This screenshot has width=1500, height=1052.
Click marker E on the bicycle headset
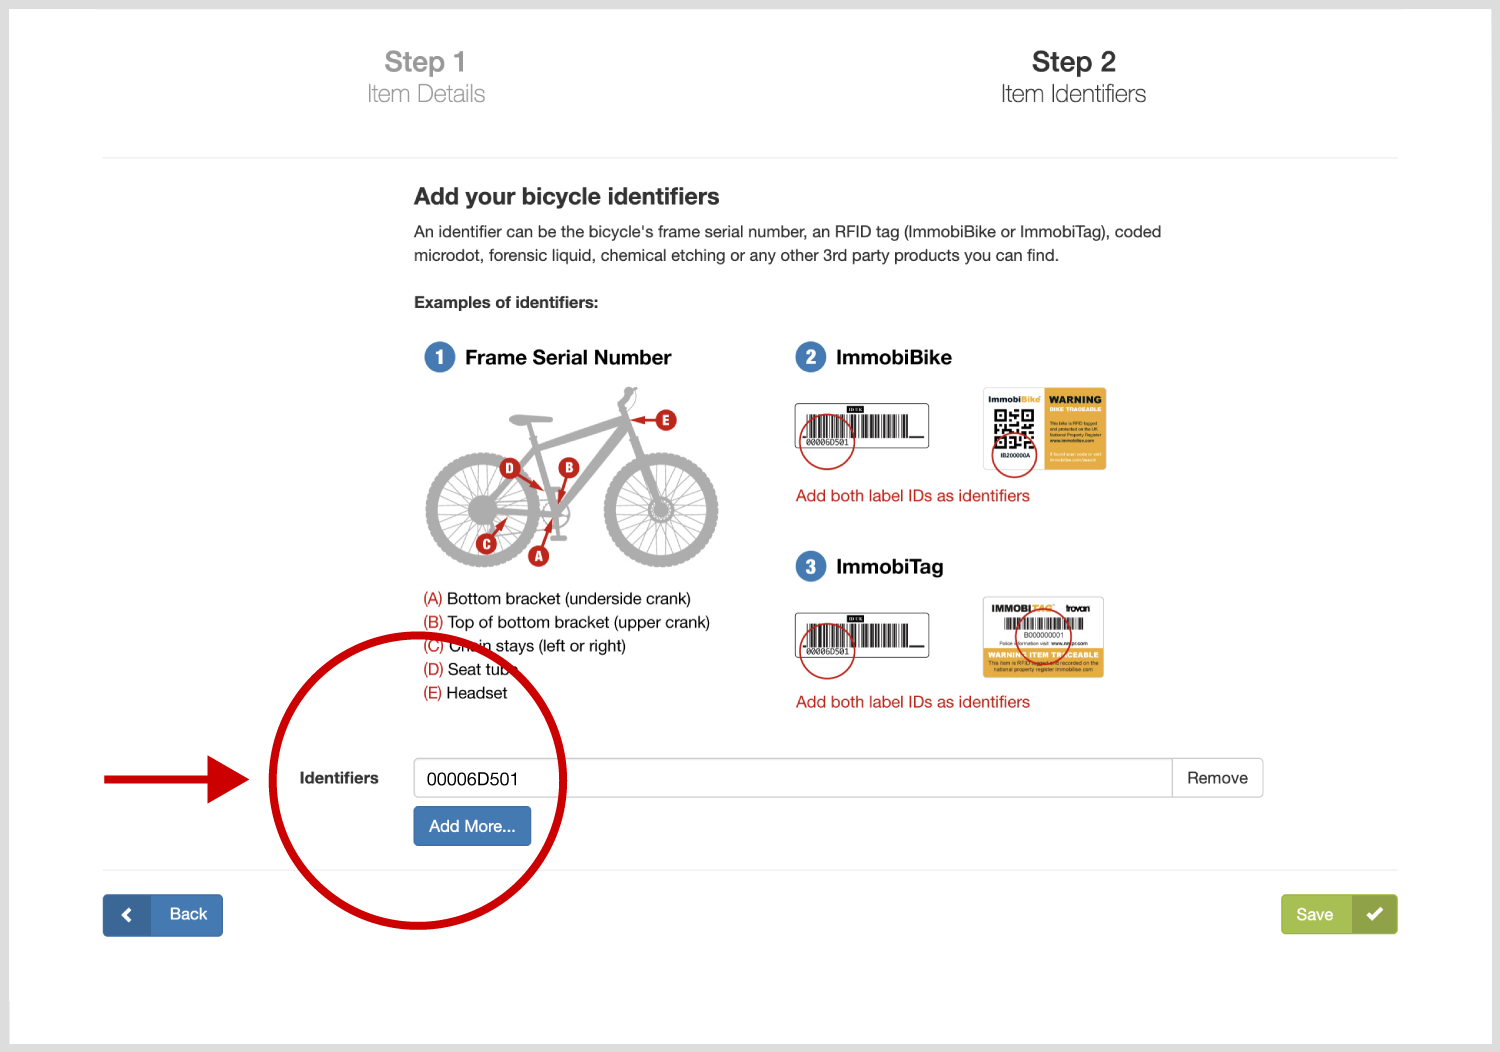coord(666,420)
